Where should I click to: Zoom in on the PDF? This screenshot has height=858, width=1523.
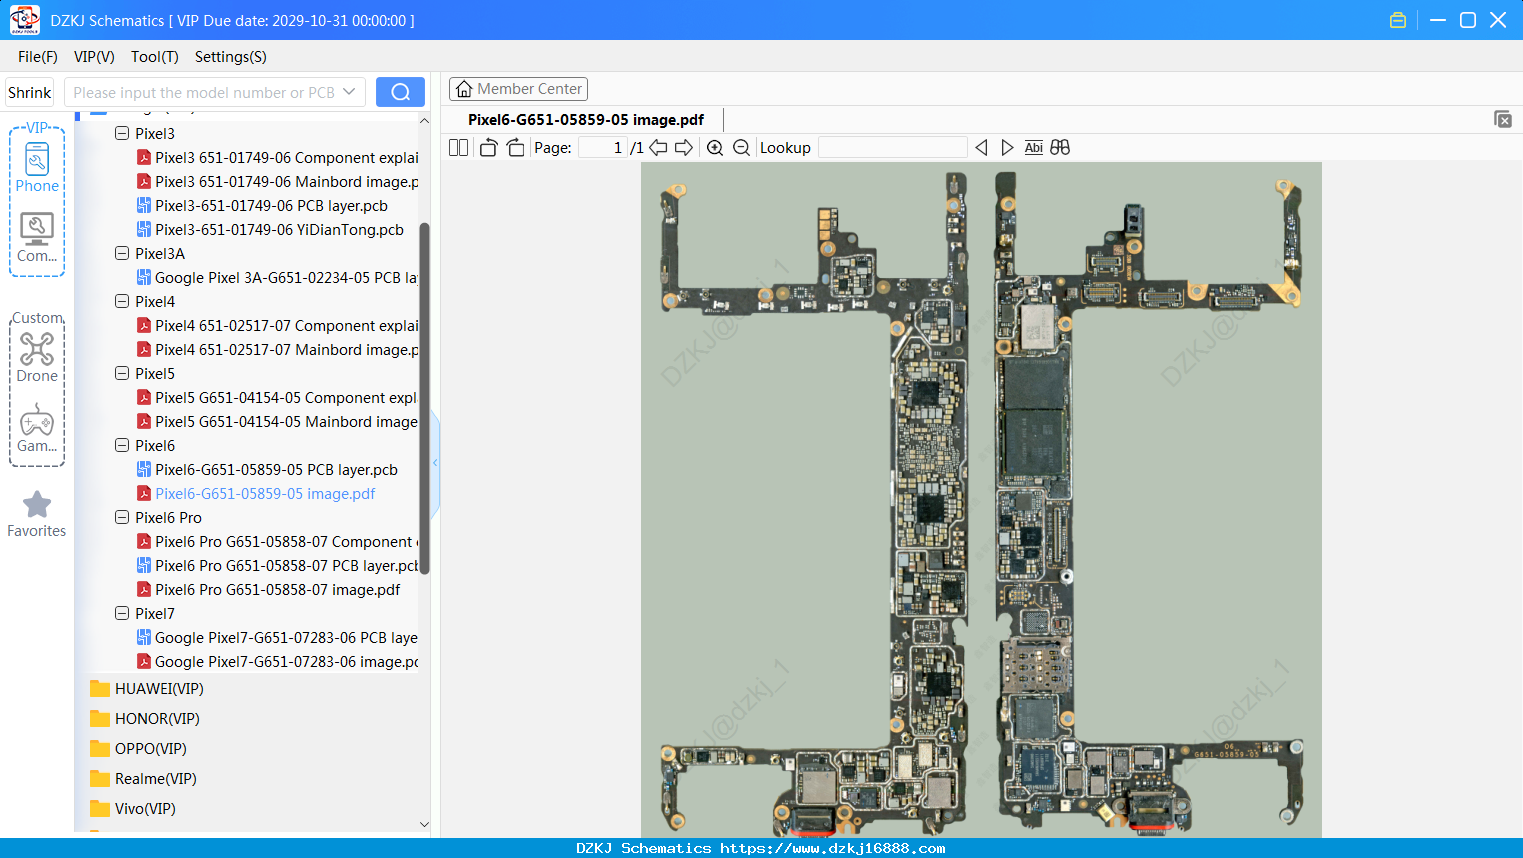coord(715,148)
